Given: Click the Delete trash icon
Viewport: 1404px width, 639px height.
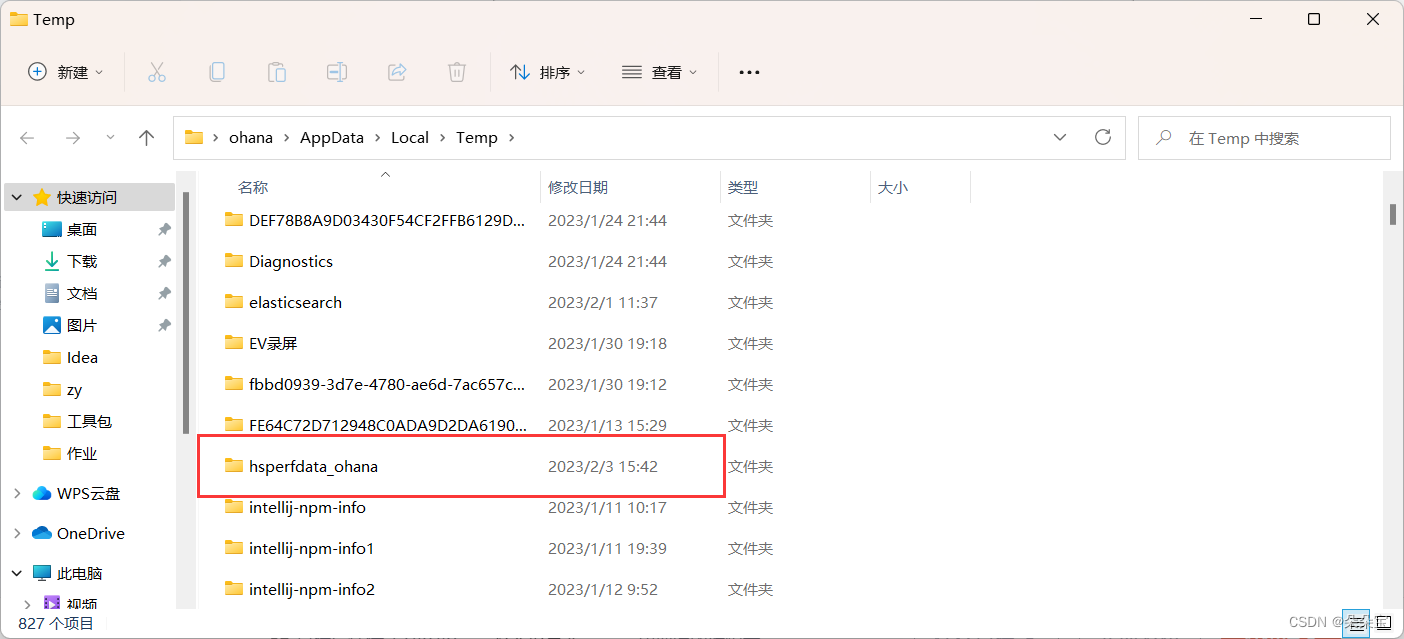Looking at the screenshot, I should [457, 72].
